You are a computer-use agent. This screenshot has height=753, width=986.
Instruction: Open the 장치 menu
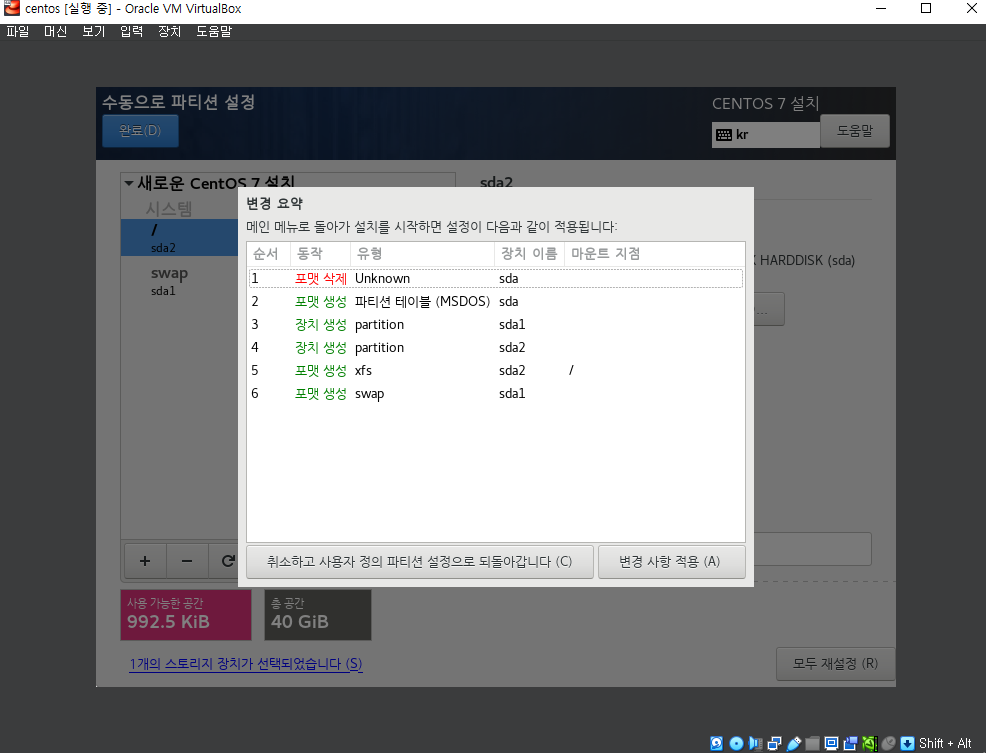pos(170,31)
